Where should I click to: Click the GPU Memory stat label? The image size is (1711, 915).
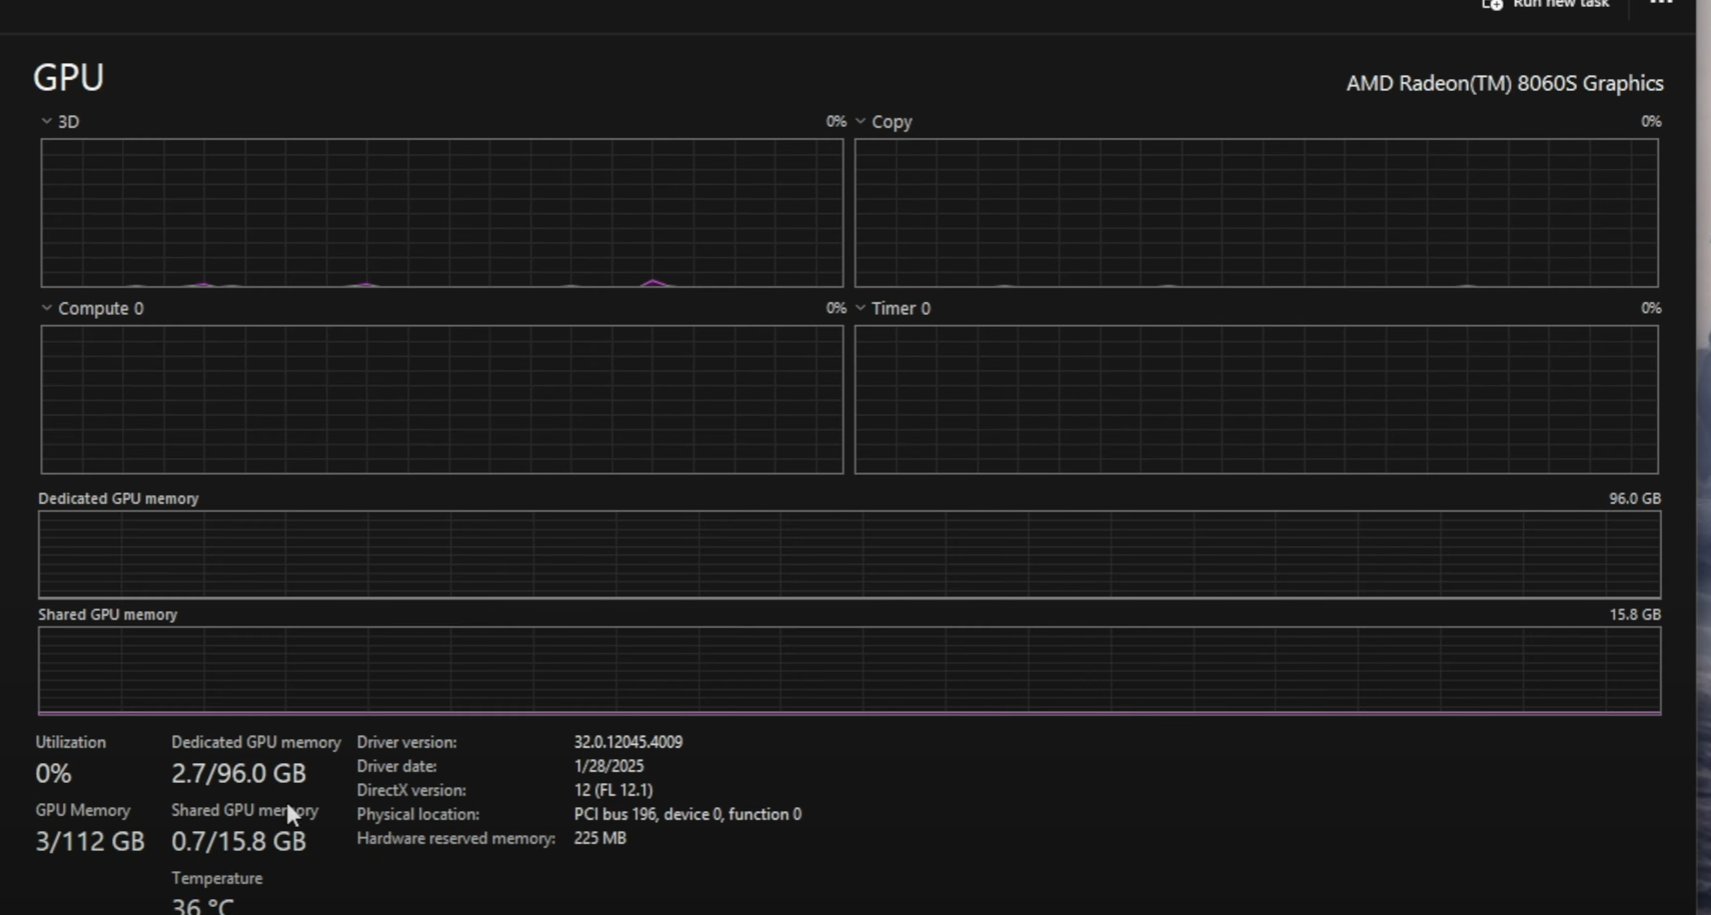pos(83,810)
